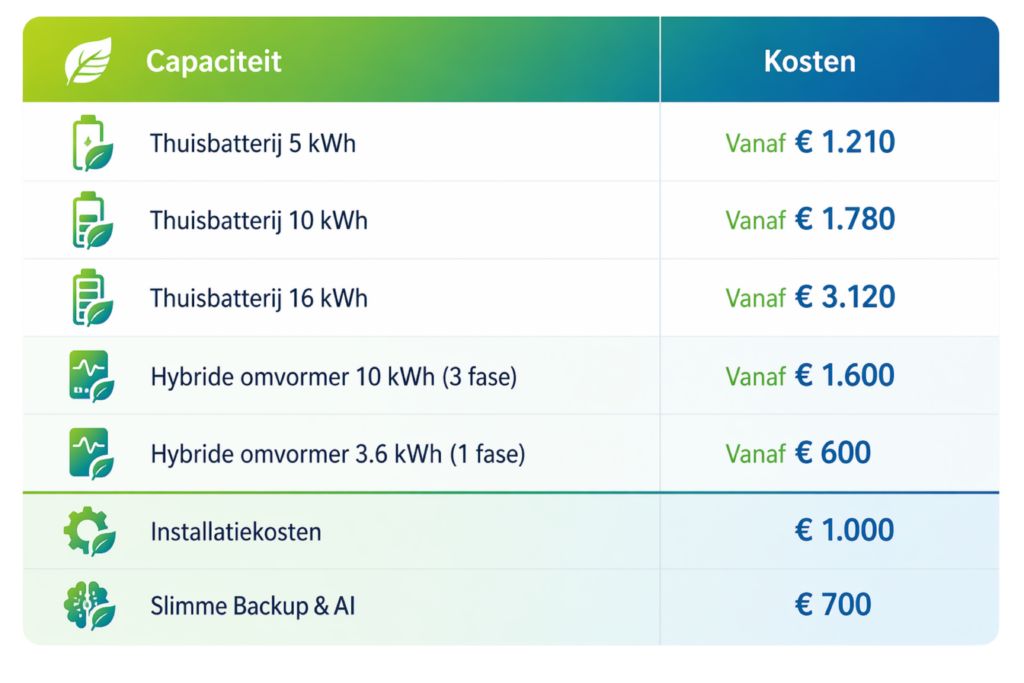Viewport: 1024px width, 683px height.
Task: Open the Thuisbatterij 5 kWh label
Action: click(253, 143)
